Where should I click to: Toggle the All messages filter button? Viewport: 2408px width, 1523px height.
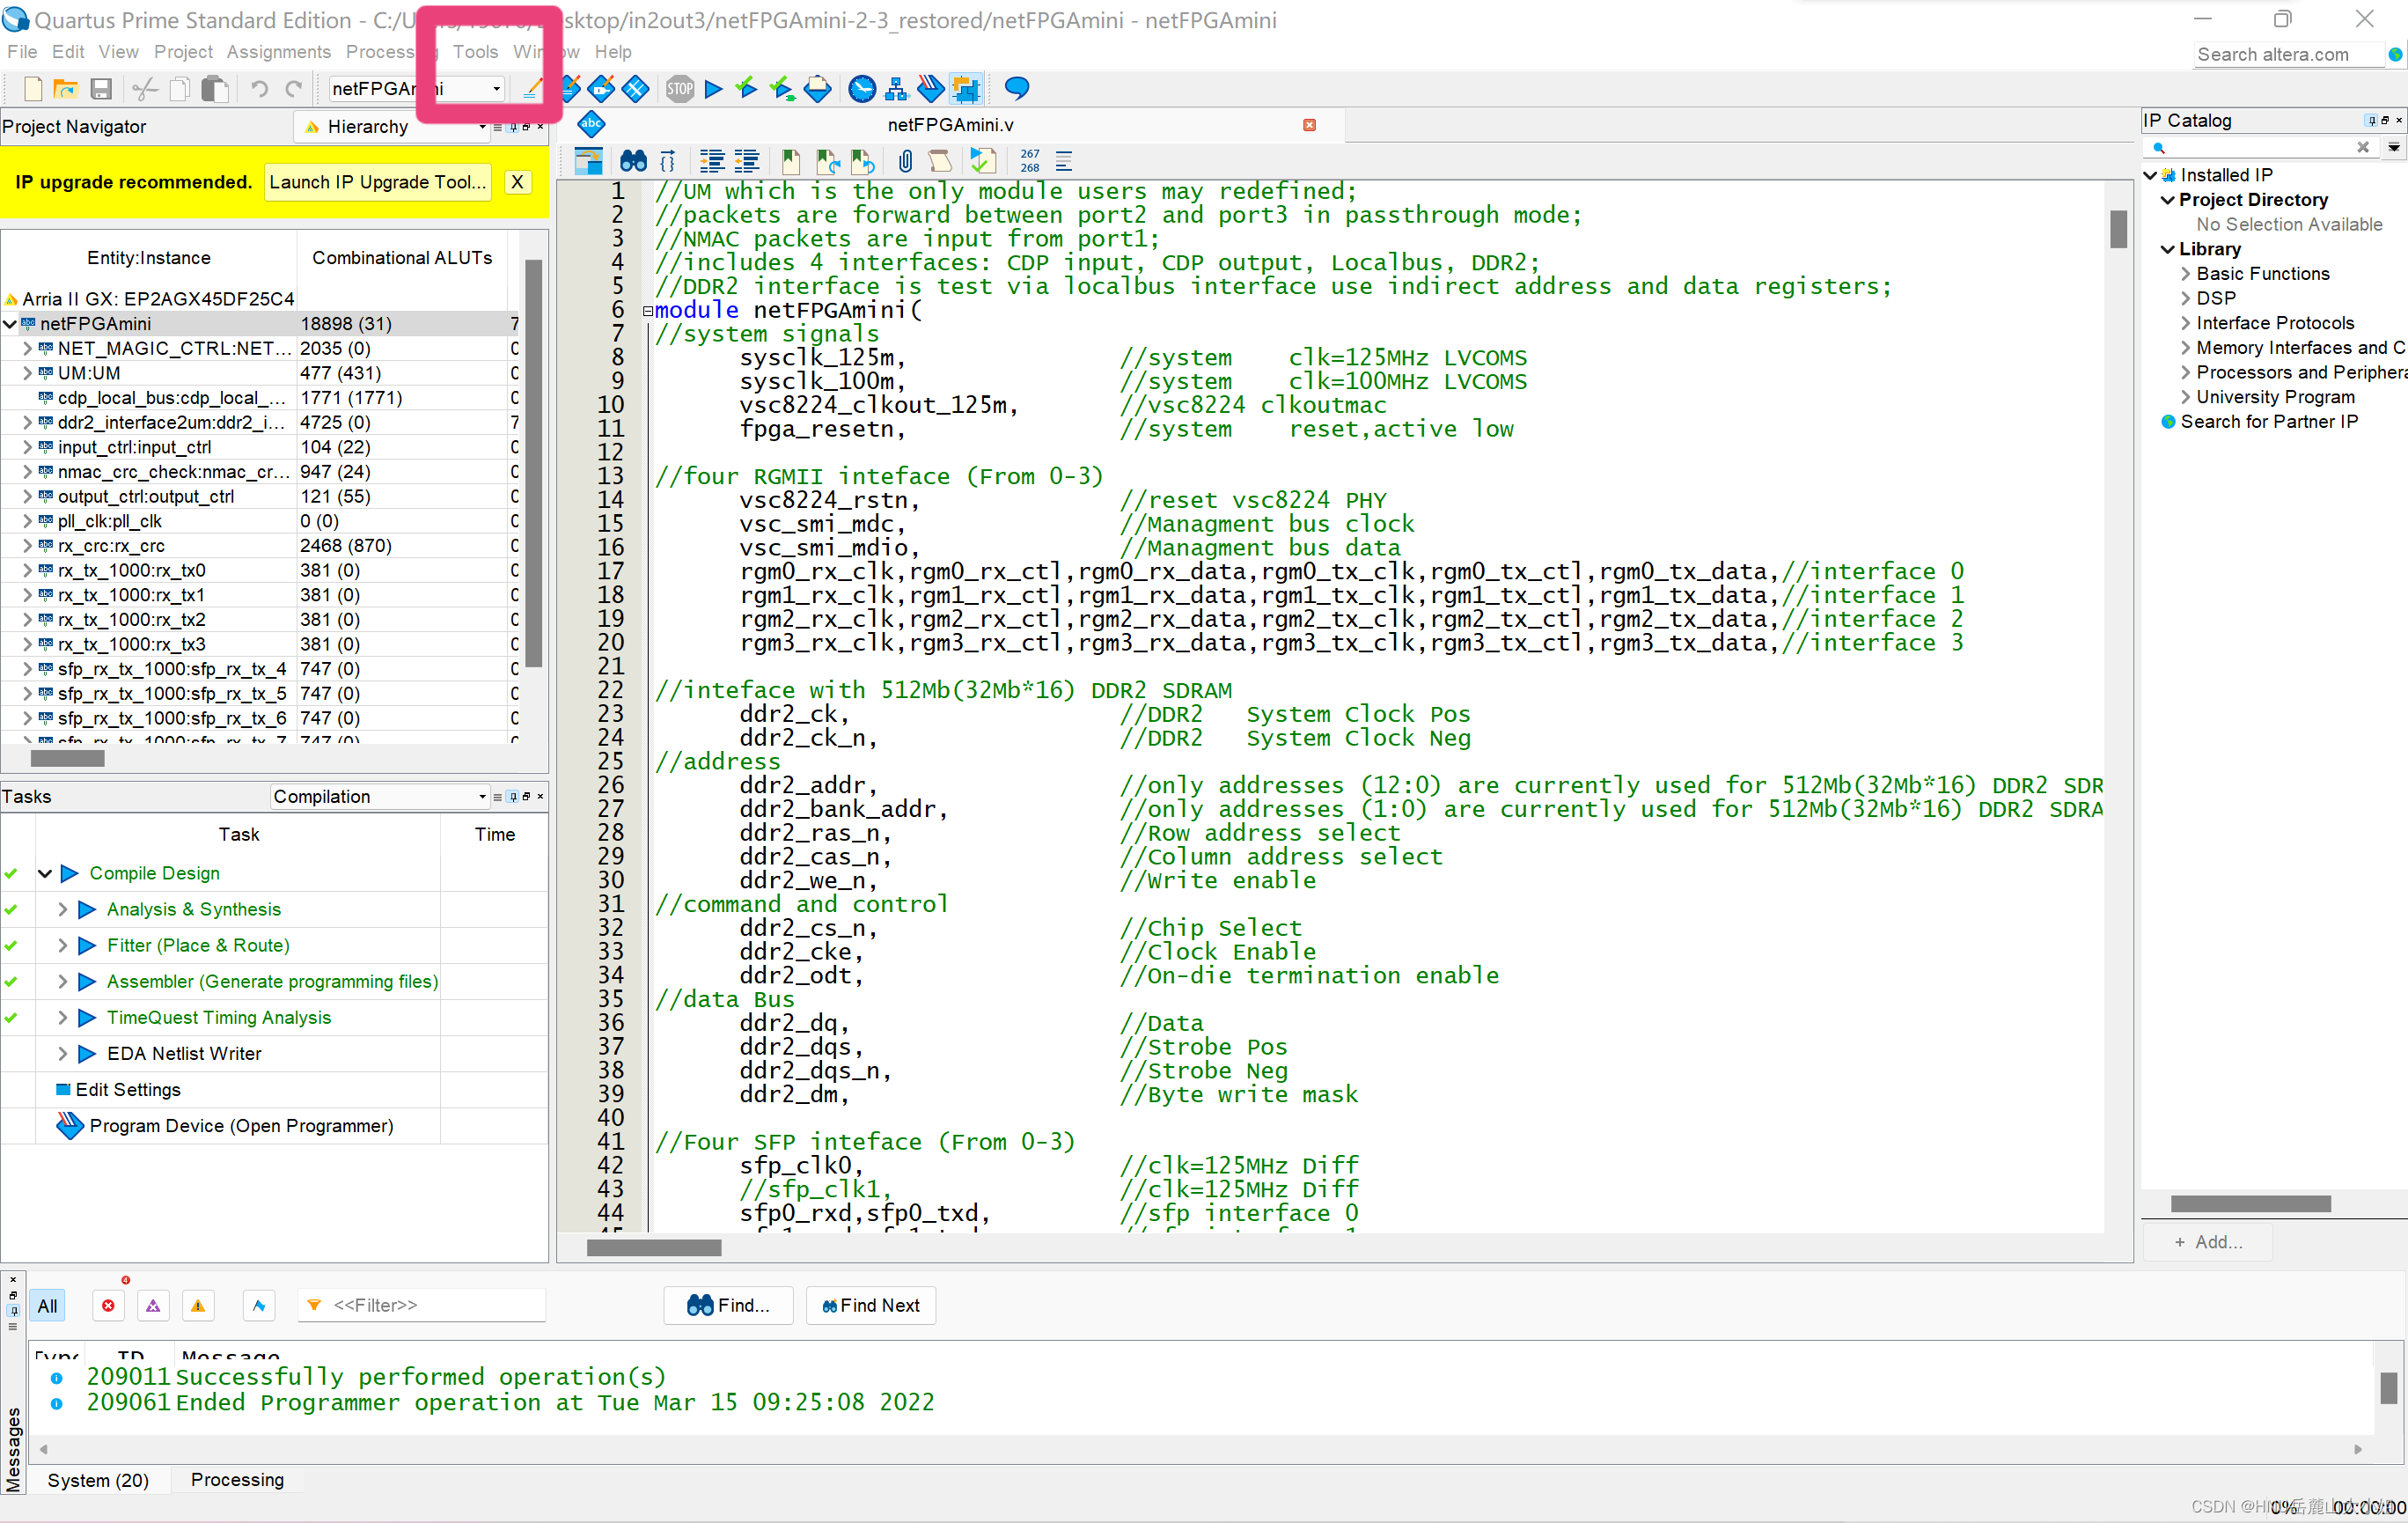point(47,1305)
